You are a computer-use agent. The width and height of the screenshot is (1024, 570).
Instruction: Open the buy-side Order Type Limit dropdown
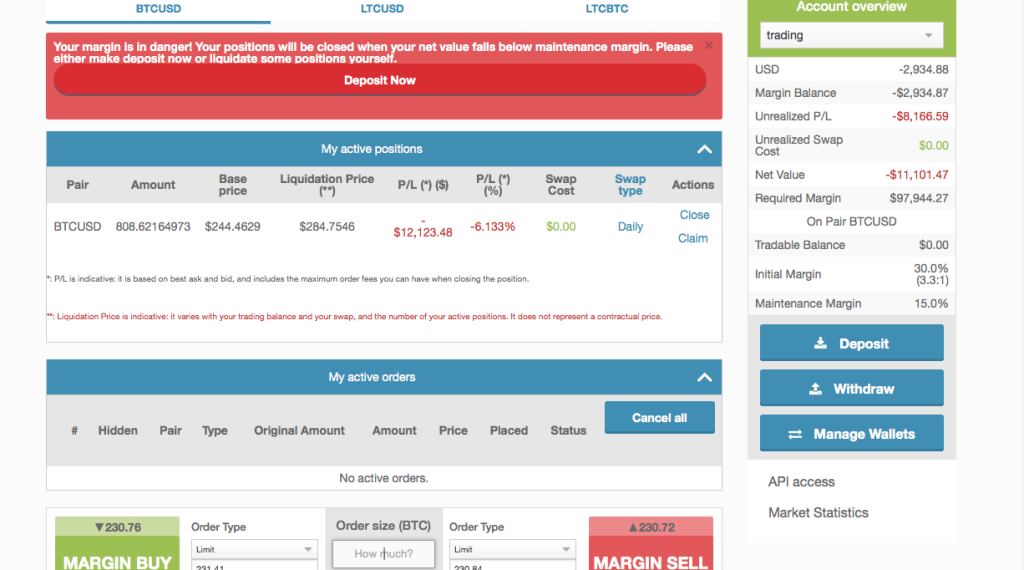(254, 550)
